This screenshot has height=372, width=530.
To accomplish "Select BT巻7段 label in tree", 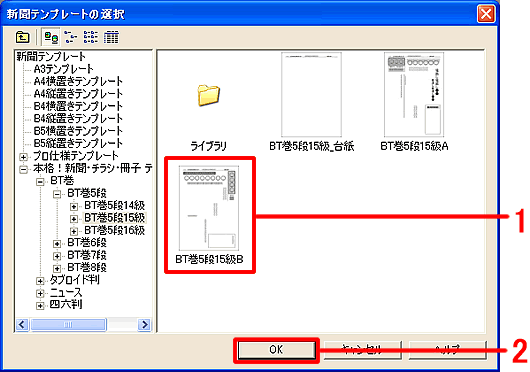I will [x=87, y=255].
